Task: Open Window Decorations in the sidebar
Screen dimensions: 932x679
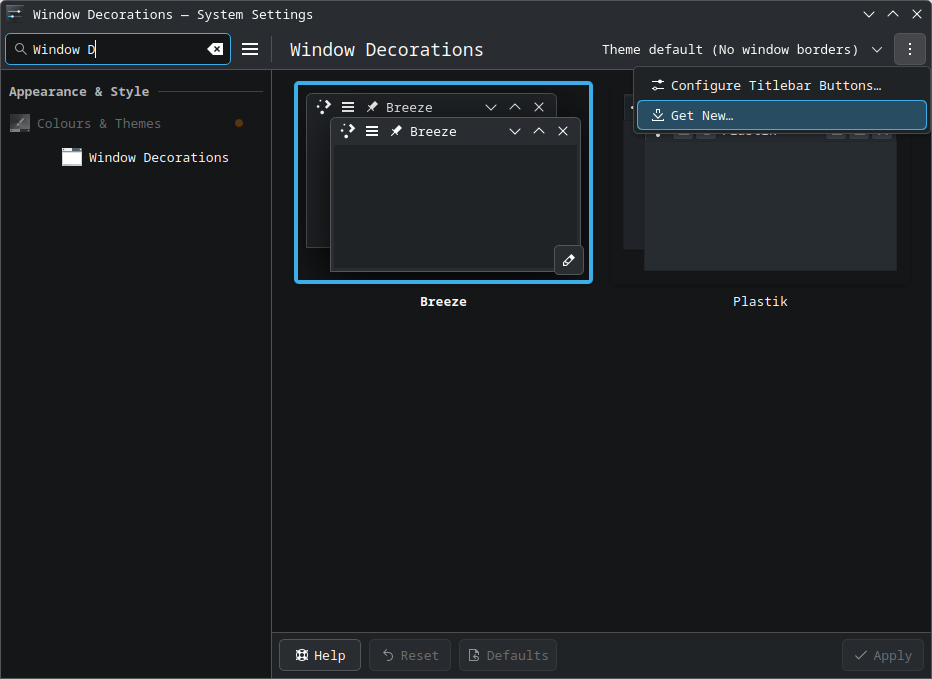Action: coord(158,157)
